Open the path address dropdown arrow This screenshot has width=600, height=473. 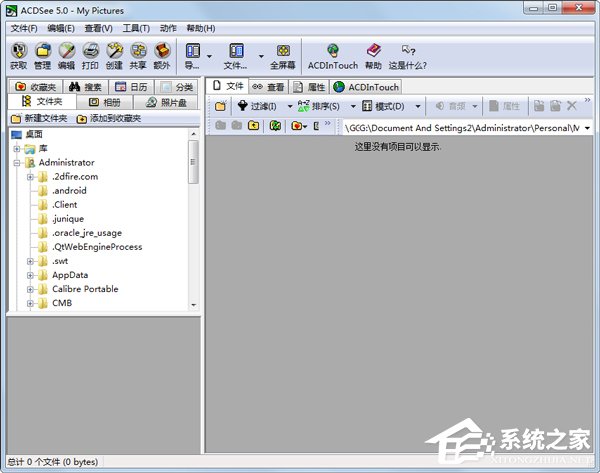pyautogui.click(x=587, y=128)
